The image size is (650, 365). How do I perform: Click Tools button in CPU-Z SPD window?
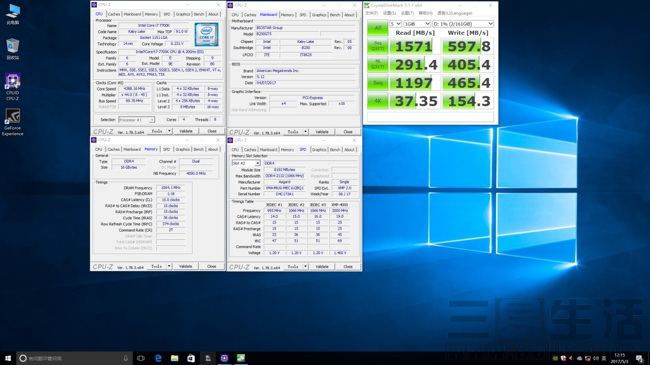[x=293, y=266]
